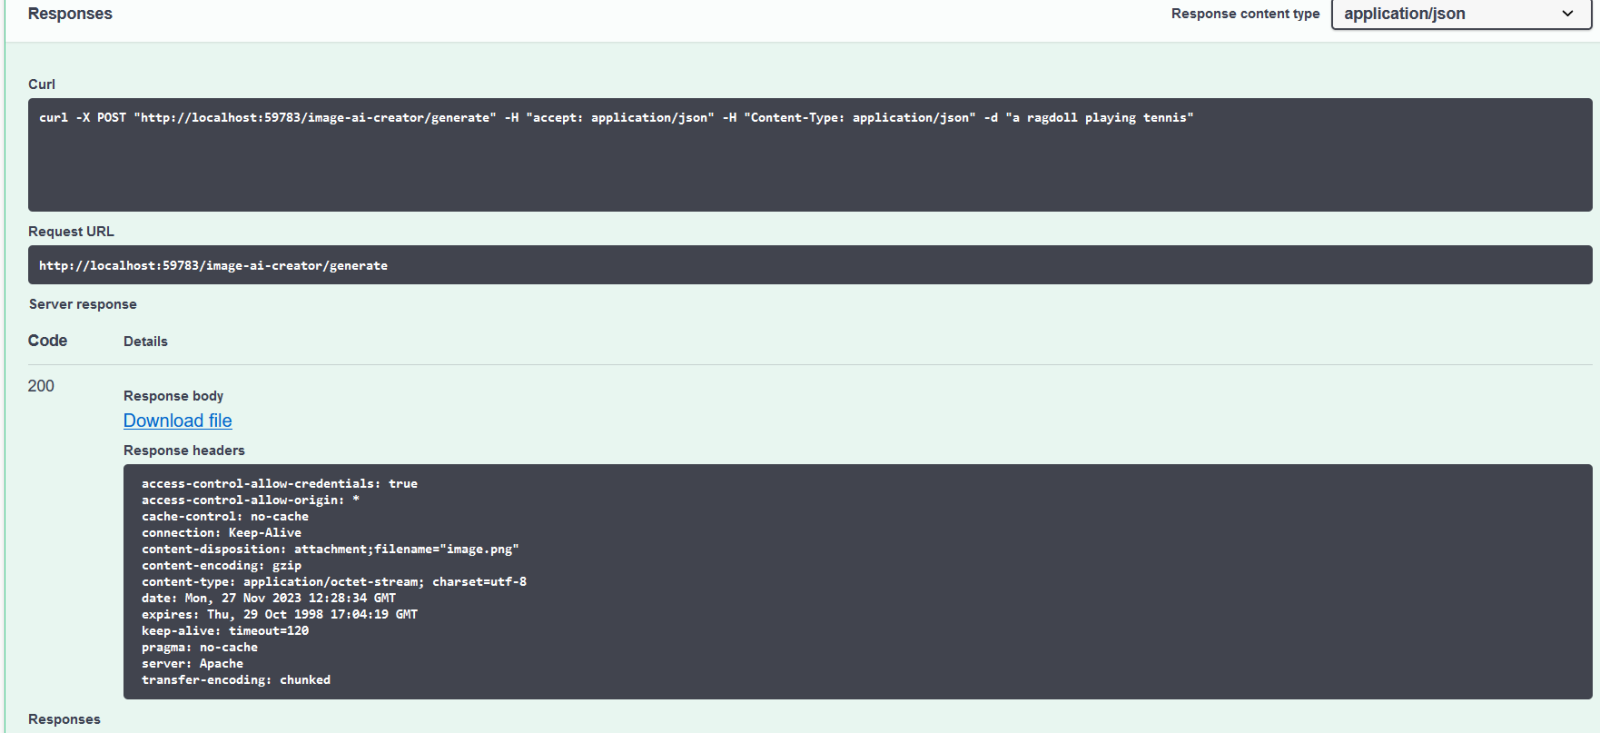The width and height of the screenshot is (1600, 733).
Task: Click the 200 status code
Action: 41,386
